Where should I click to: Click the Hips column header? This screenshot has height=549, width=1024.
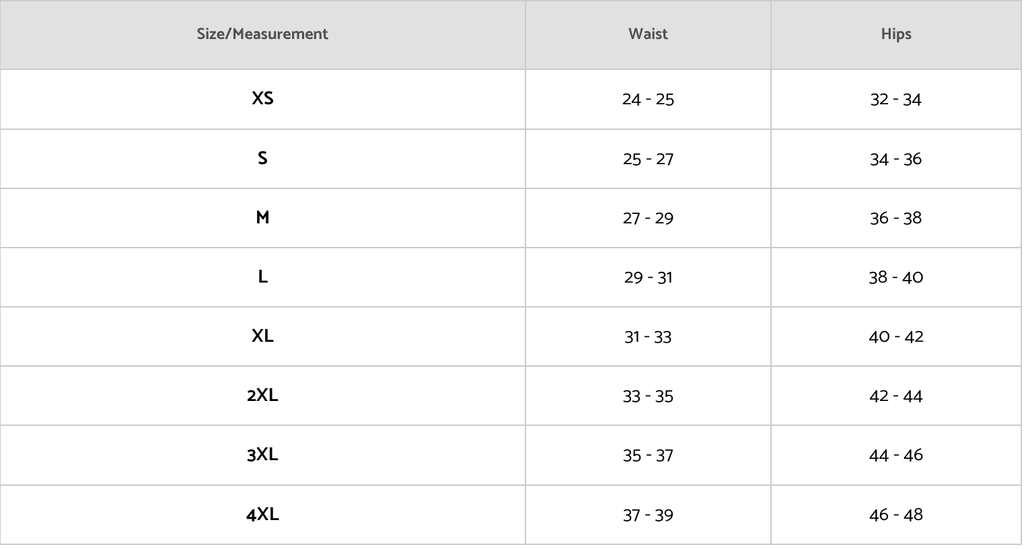(896, 34)
